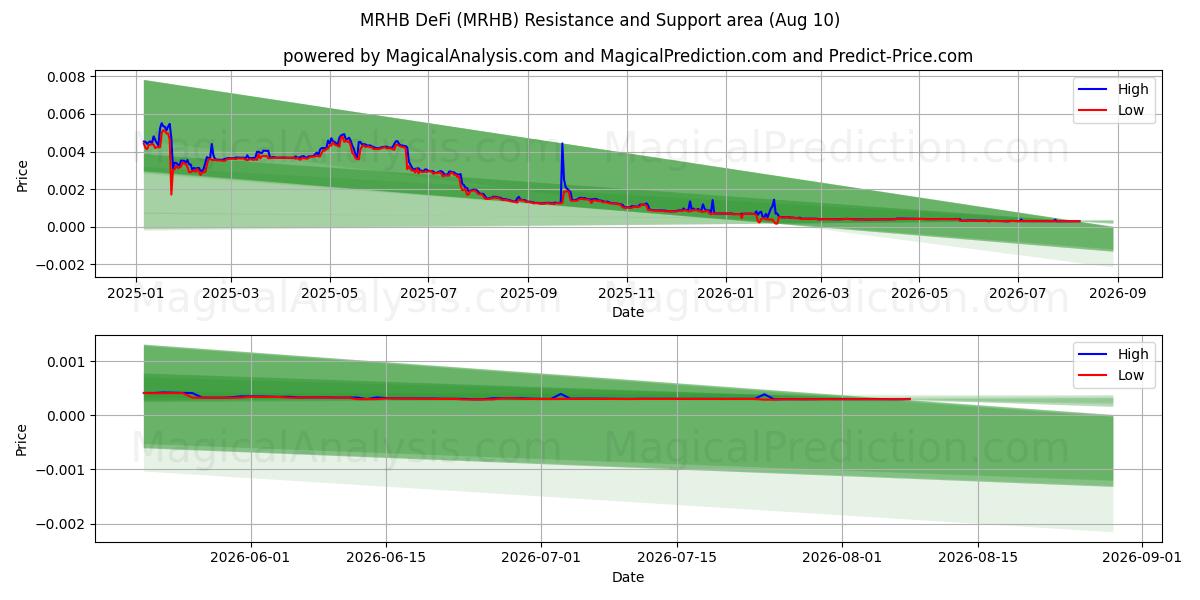
Task: Click the −0.002 tick on lower chart
Action: (x=60, y=524)
